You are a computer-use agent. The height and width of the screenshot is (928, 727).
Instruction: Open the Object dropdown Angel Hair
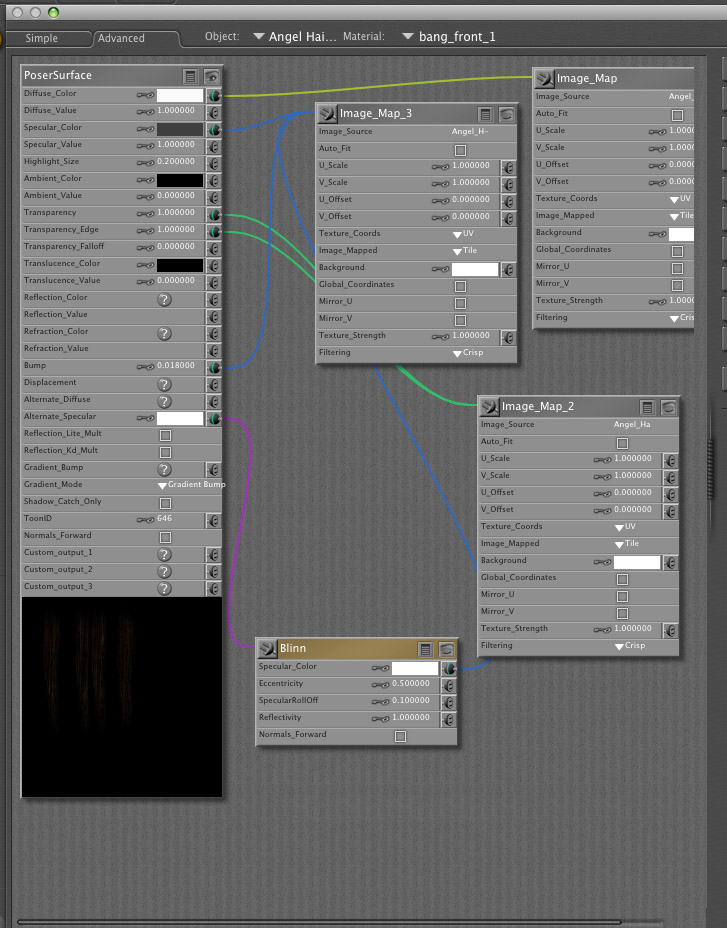(x=295, y=37)
